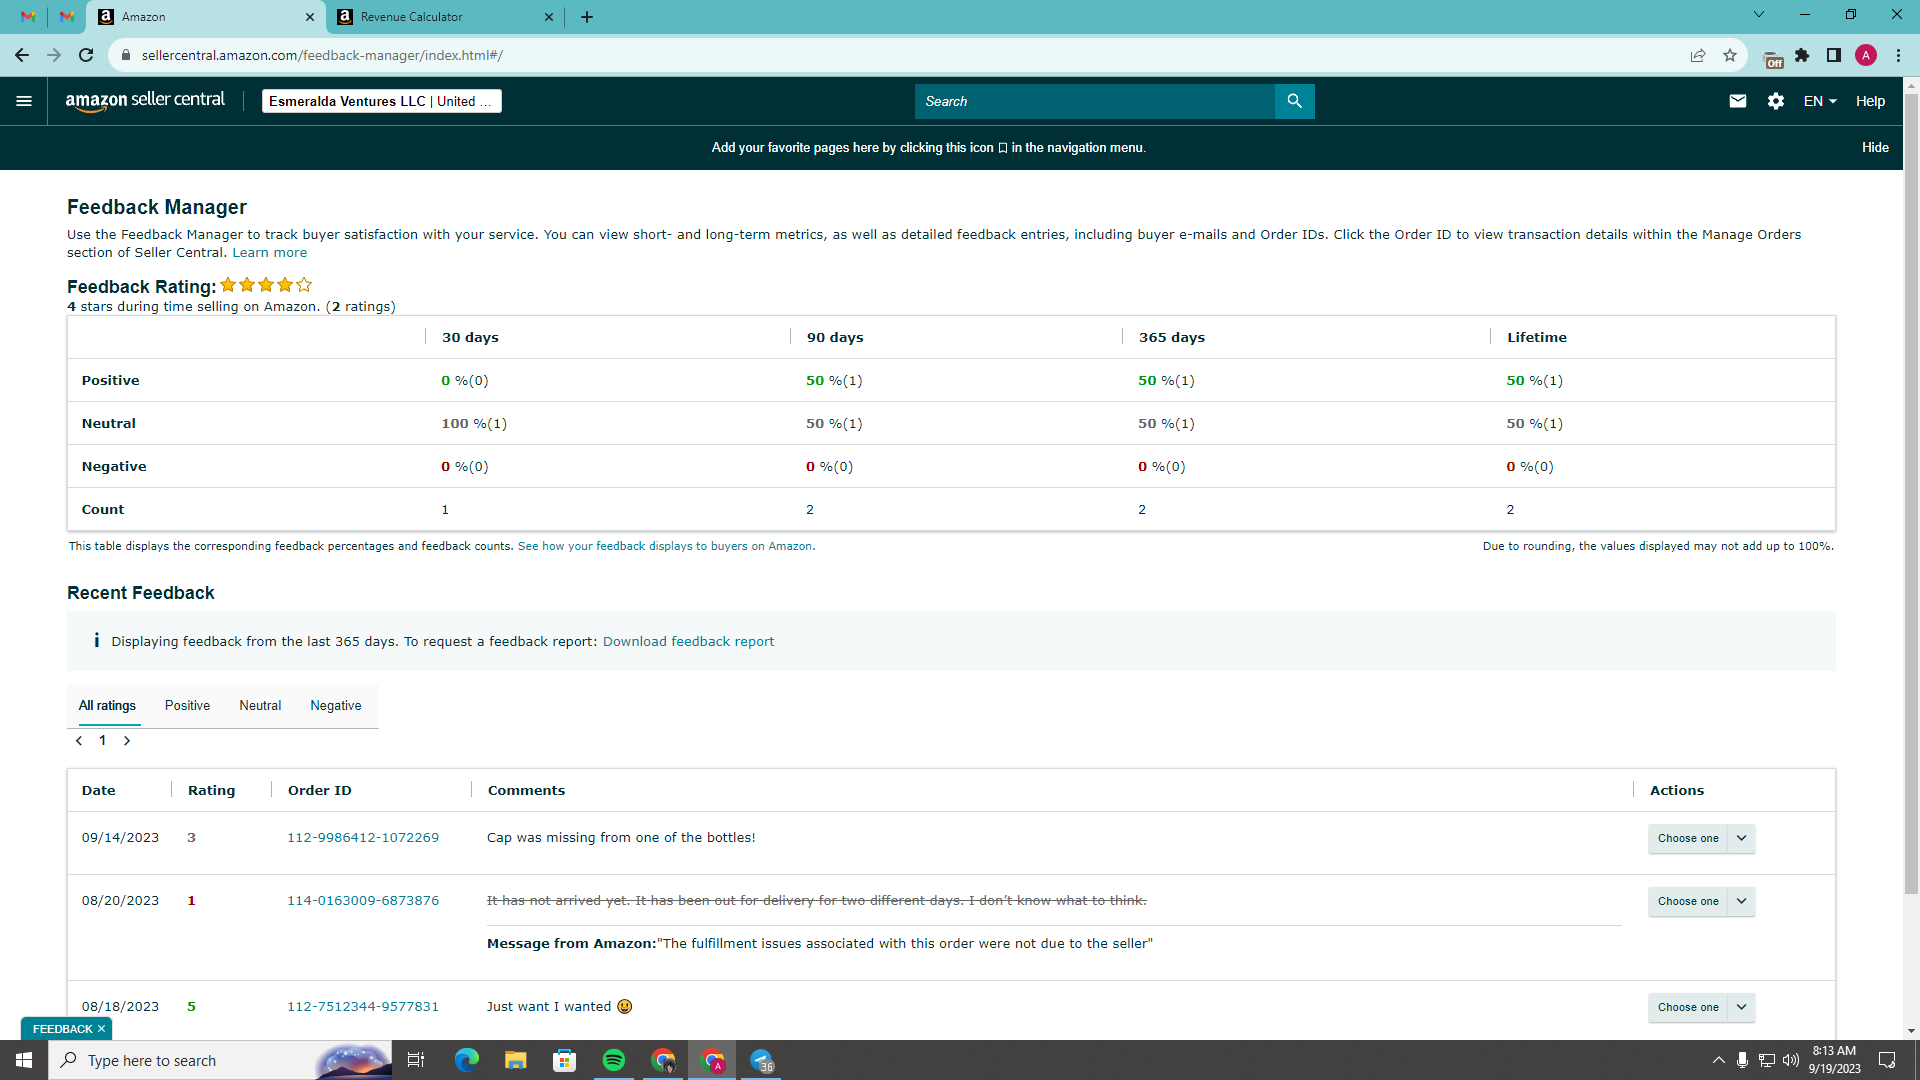This screenshot has height=1080, width=1920.
Task: Open the Windows notification center icon
Action: 1888,1060
